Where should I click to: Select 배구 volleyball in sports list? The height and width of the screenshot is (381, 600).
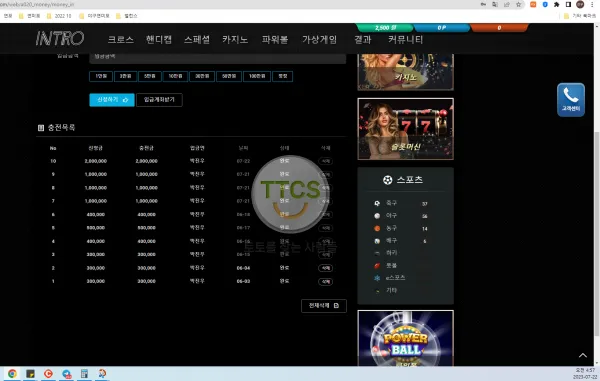coord(391,241)
